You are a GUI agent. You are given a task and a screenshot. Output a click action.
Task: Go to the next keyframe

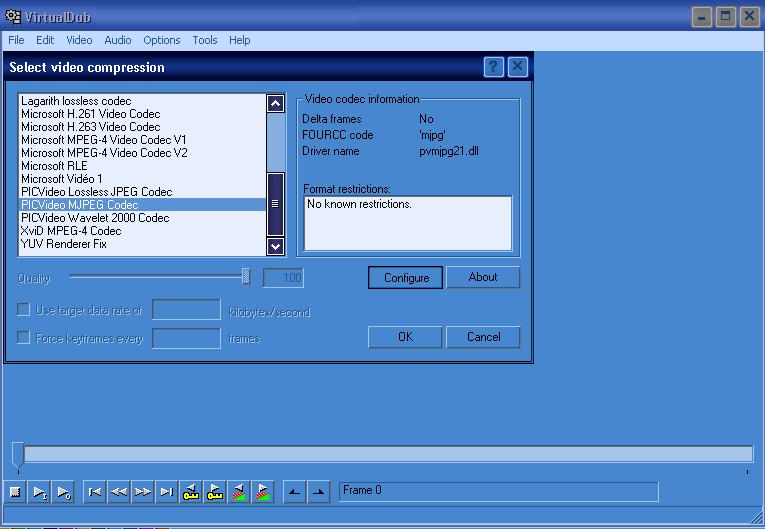pyautogui.click(x=215, y=492)
